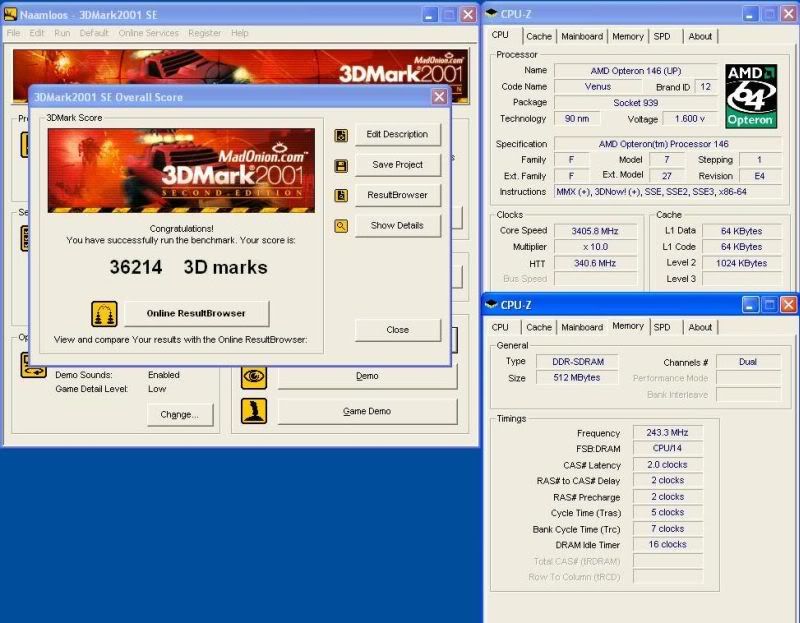Start the Game Demo button

point(367,411)
